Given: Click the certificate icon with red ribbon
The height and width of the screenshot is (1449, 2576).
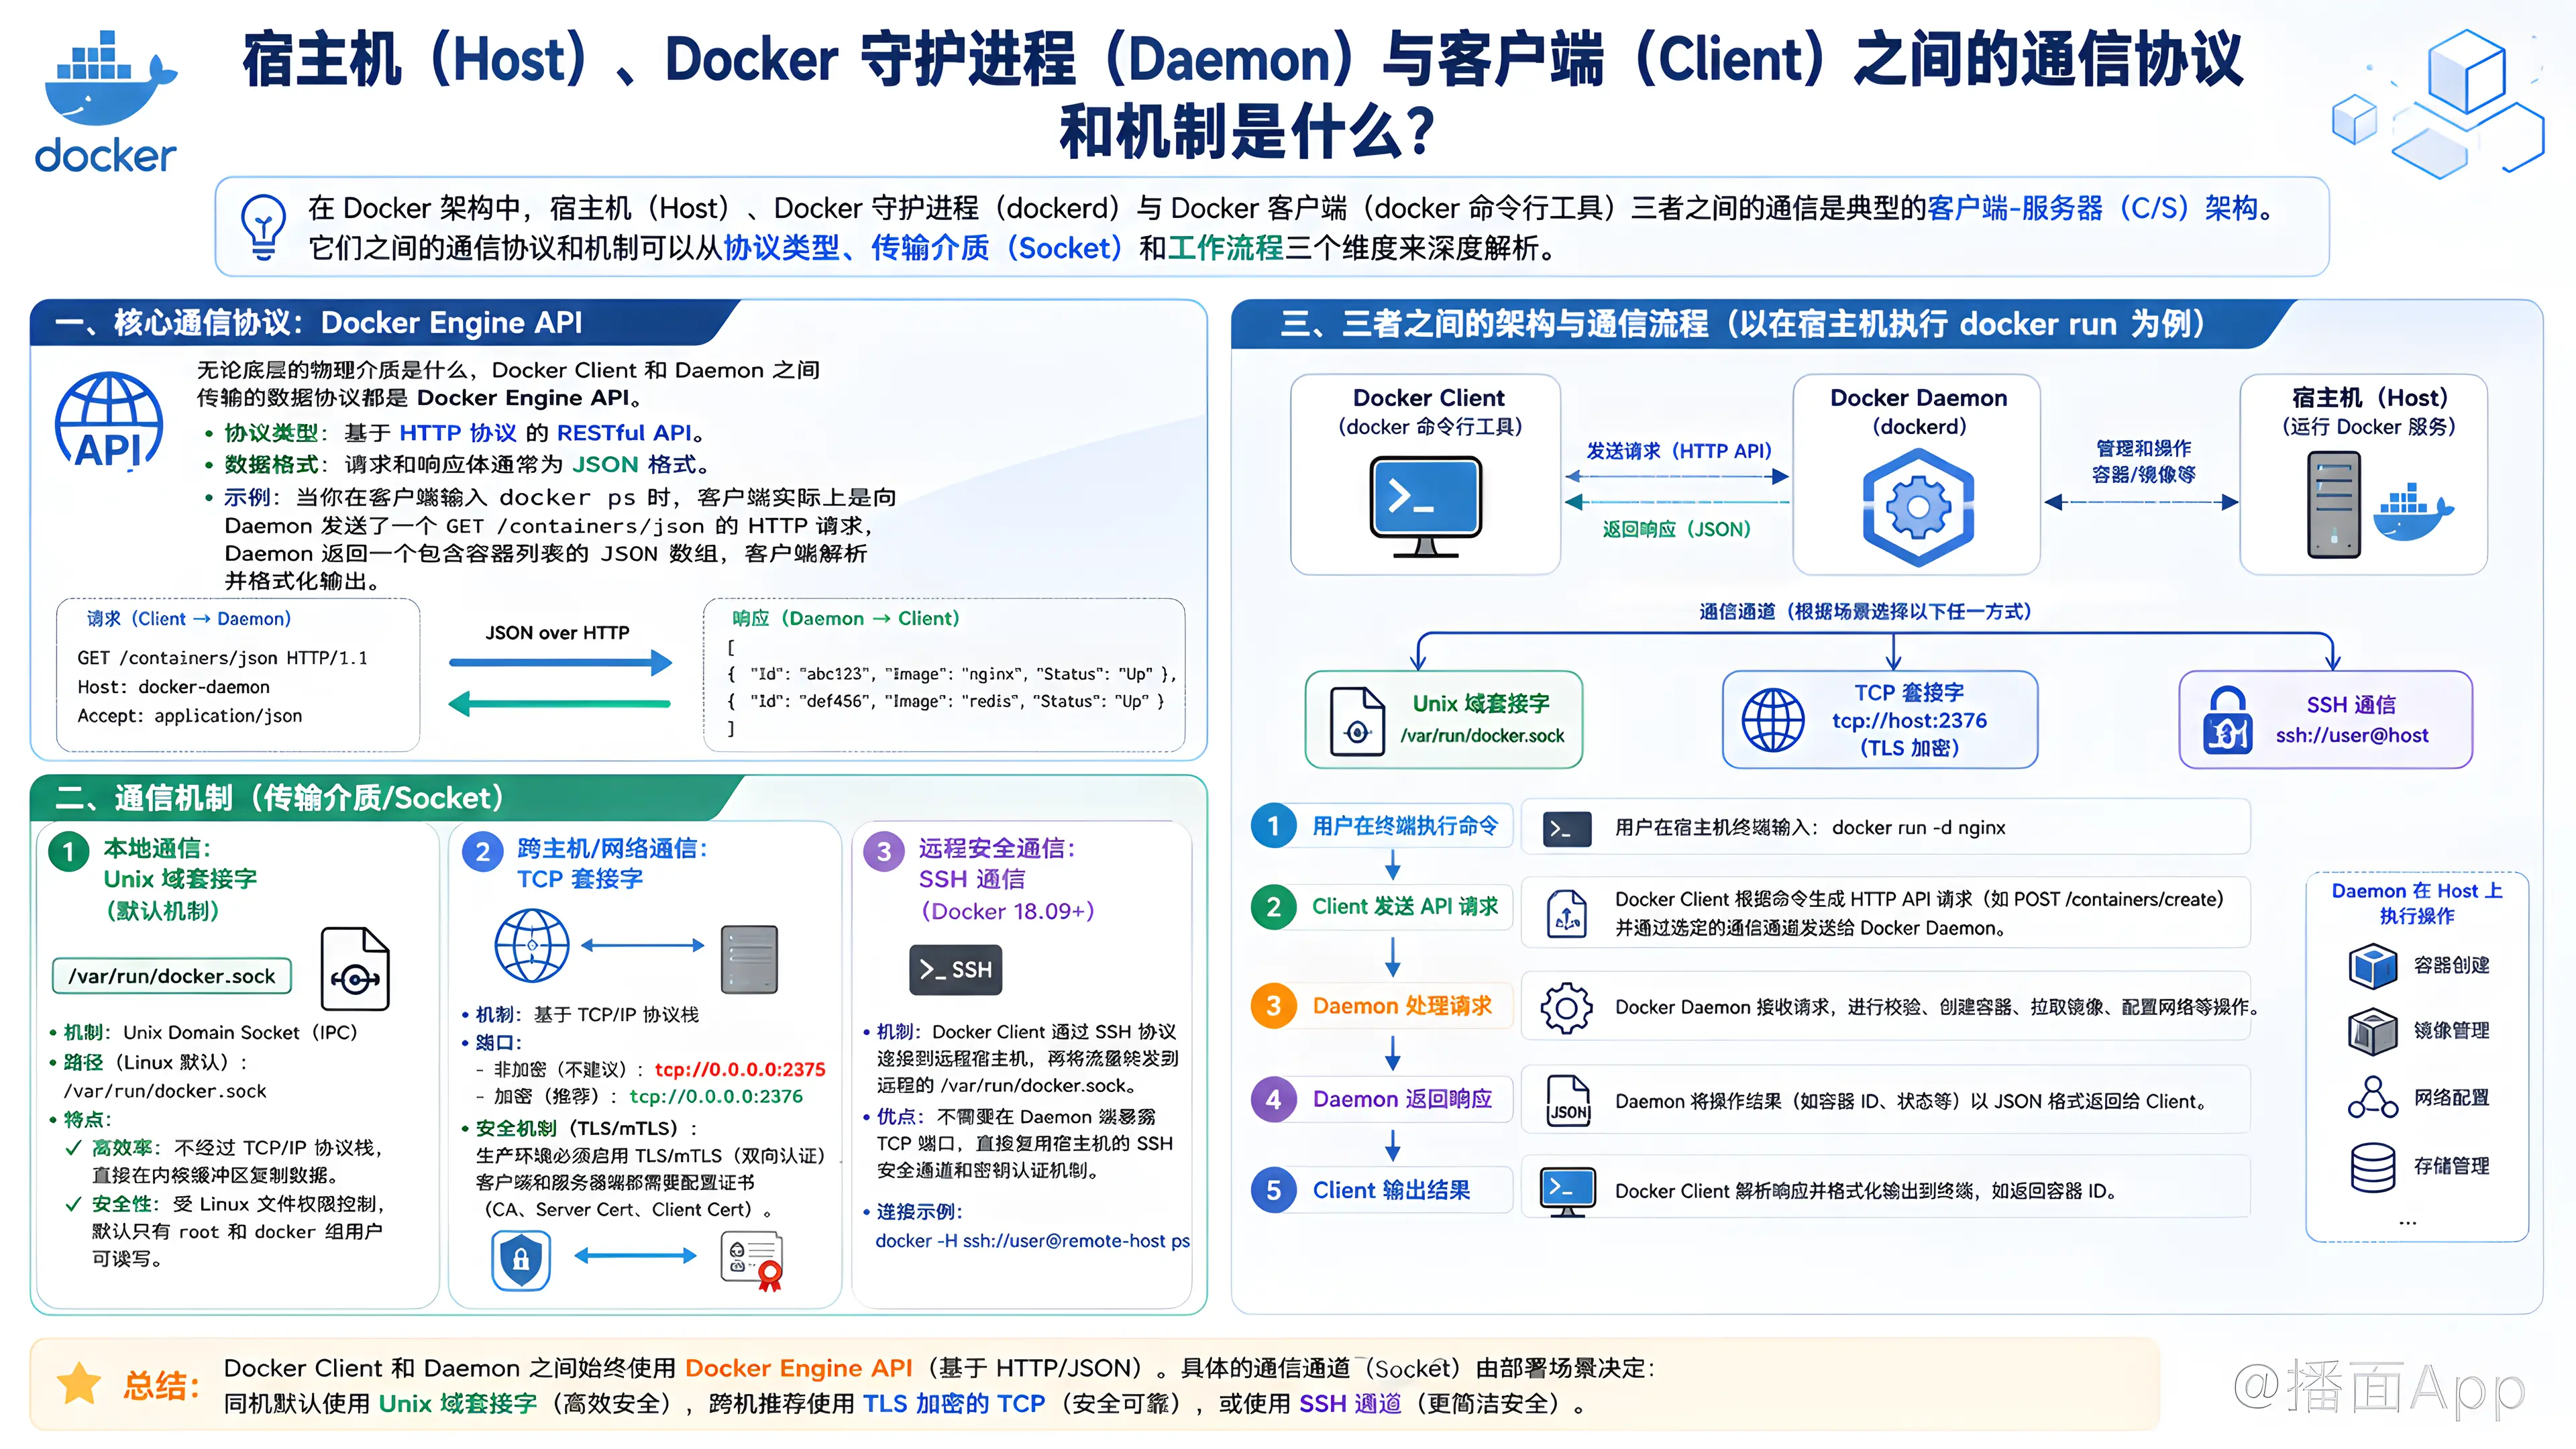Looking at the screenshot, I should [x=752, y=1261].
